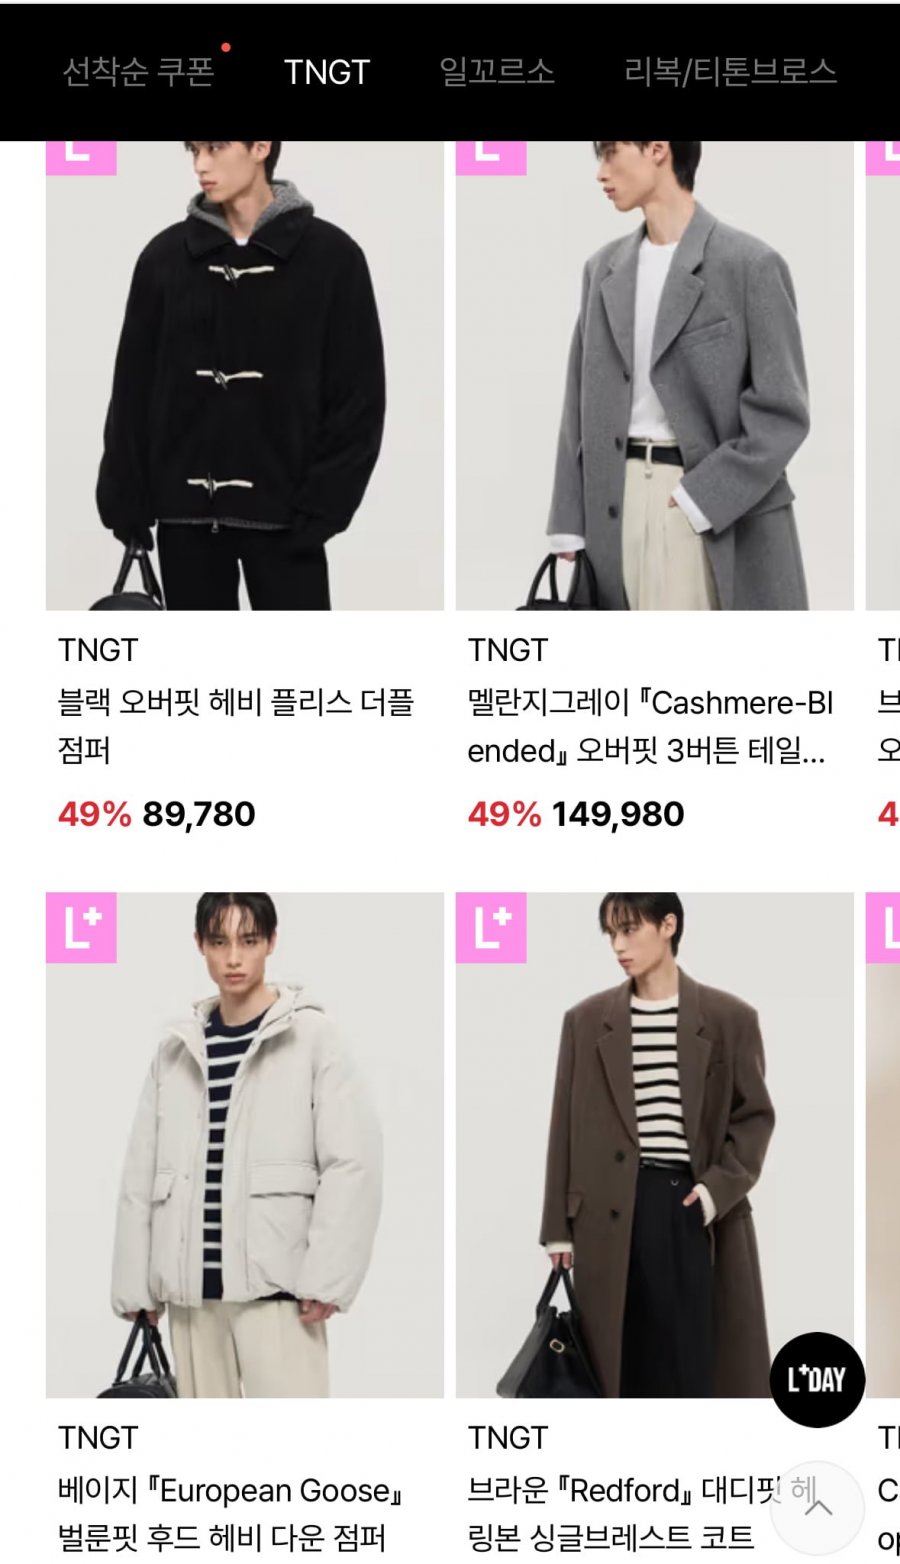Open black fleece duffle jumper photo
Image resolution: width=900 pixels, height=1564 pixels.
245,375
